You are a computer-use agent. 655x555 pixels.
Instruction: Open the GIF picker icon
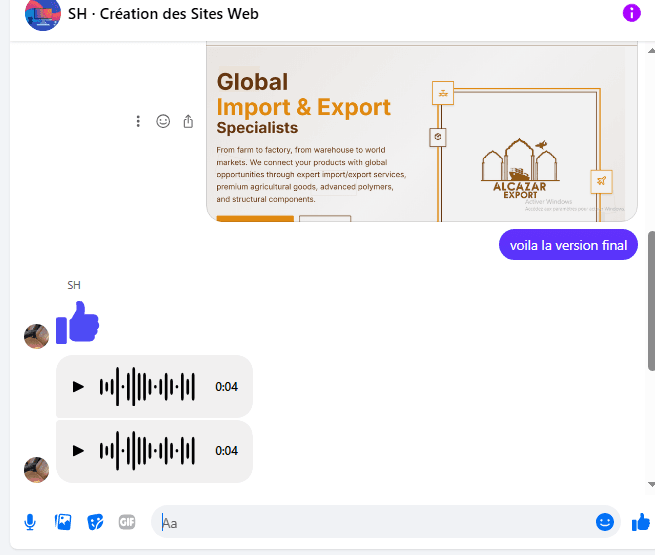127,522
